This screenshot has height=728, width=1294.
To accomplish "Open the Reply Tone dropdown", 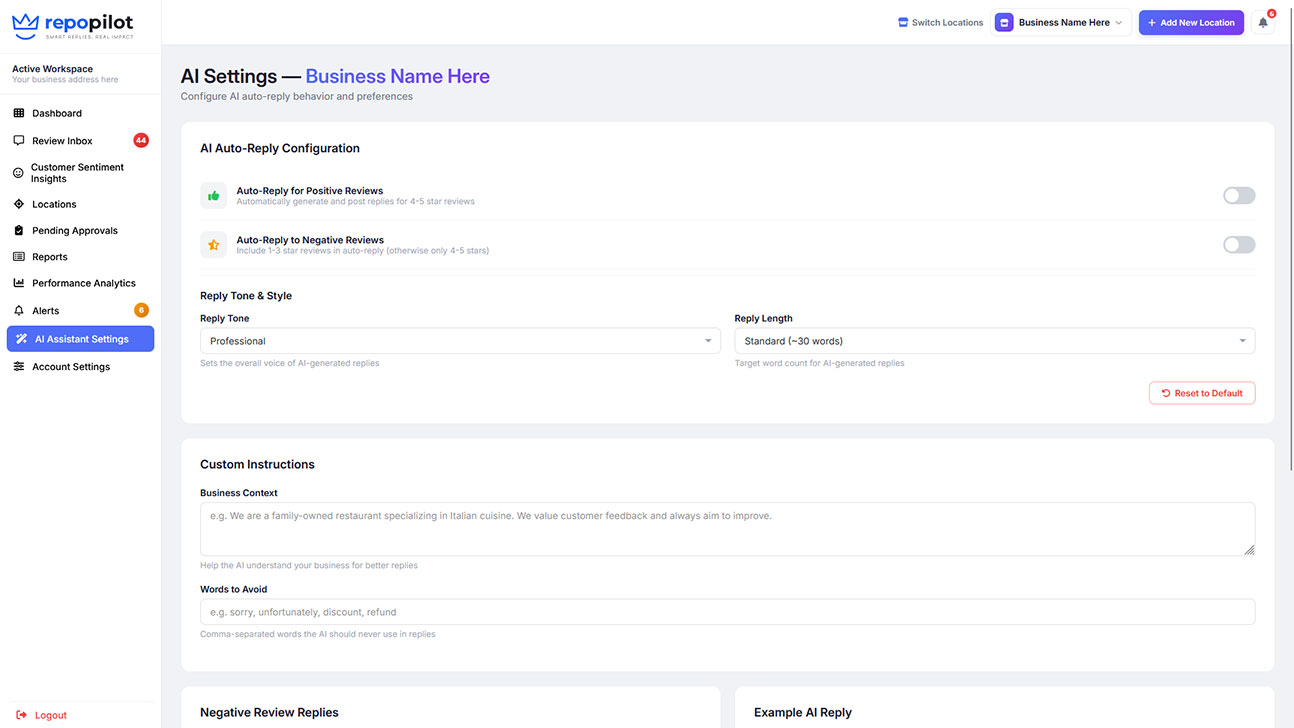I will point(460,341).
